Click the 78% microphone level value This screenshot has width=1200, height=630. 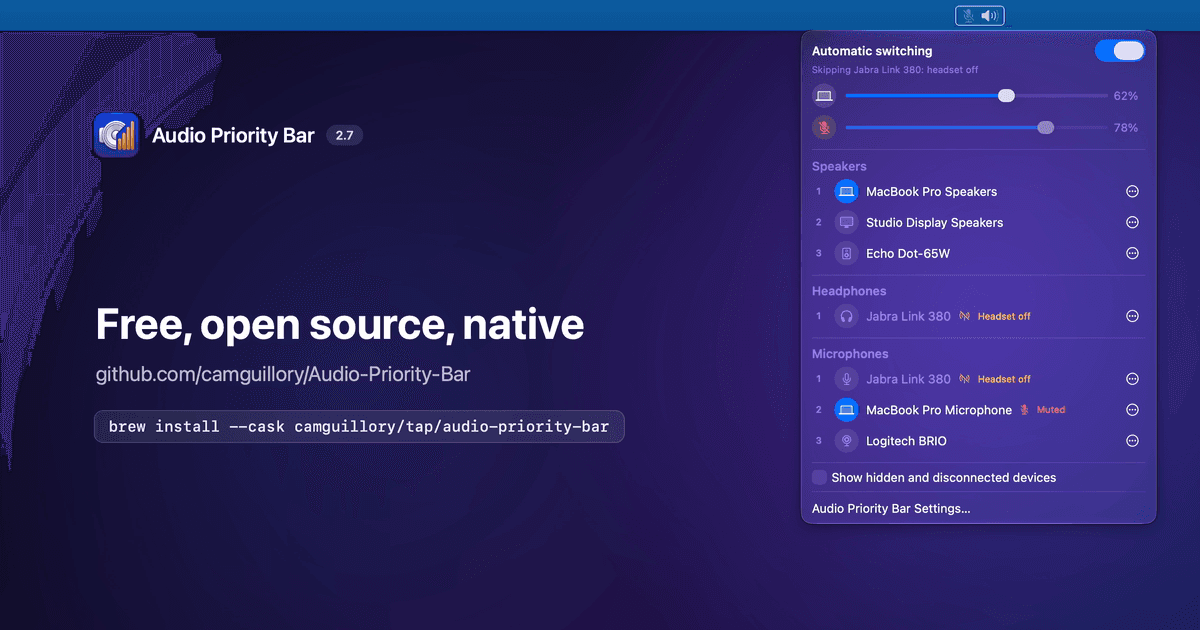tap(1126, 128)
